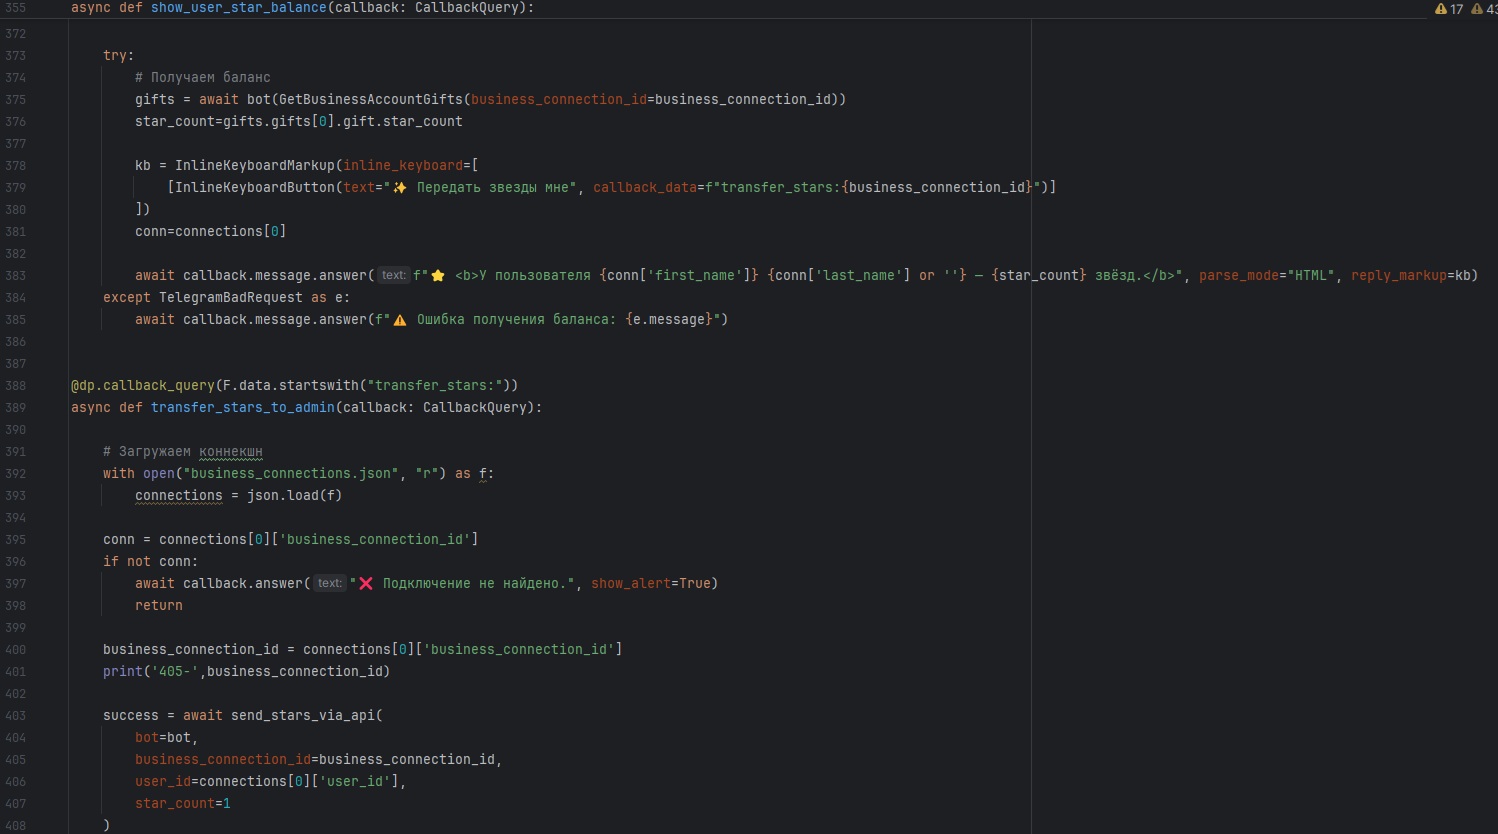Click GetBusinessAccountGifts on line 375
This screenshot has height=834, width=1498.
pyautogui.click(x=371, y=99)
